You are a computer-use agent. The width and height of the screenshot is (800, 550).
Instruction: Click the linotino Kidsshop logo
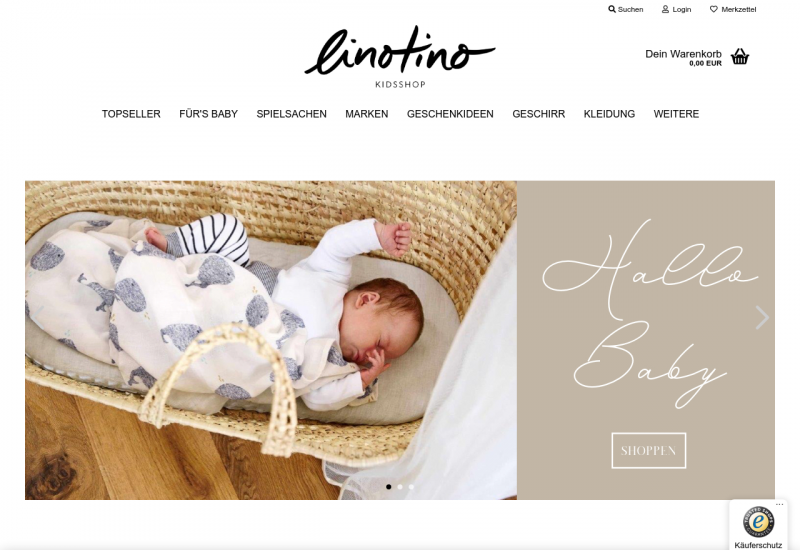[x=400, y=57]
